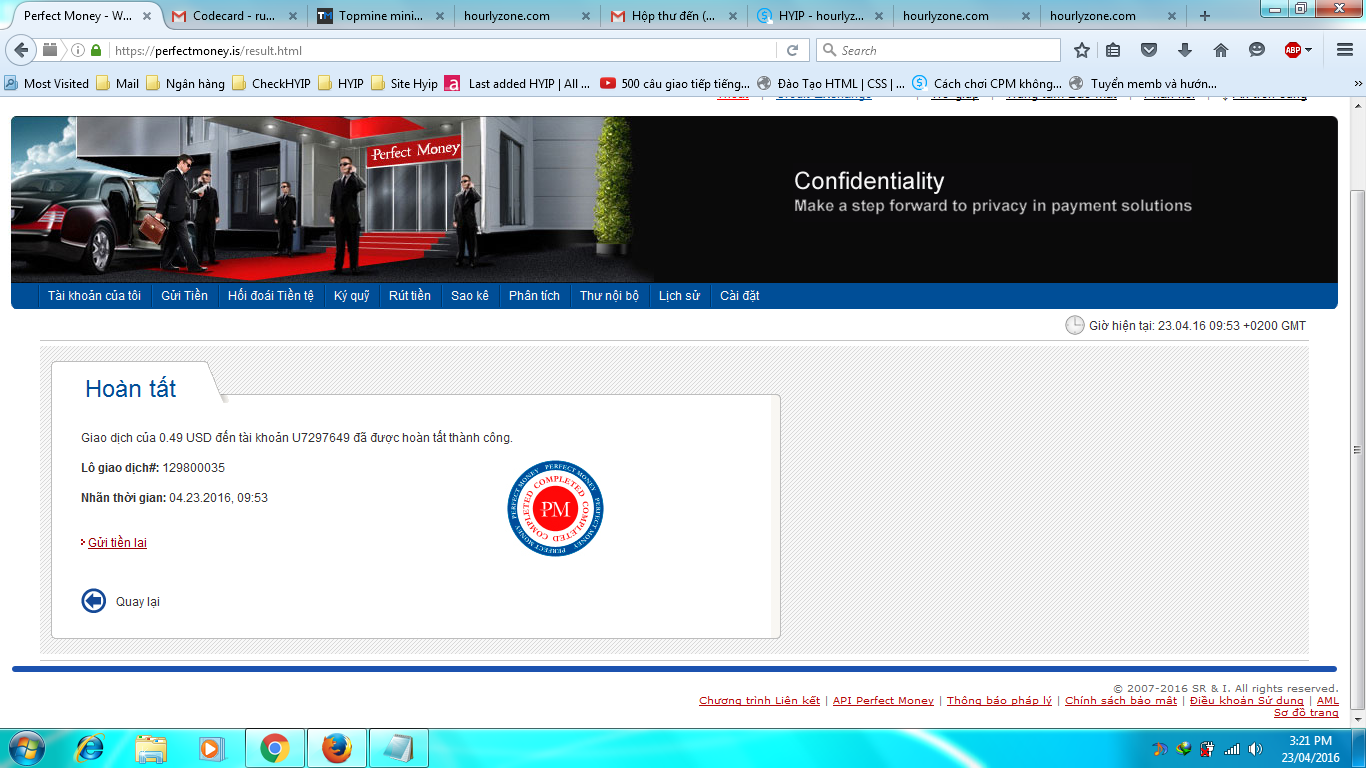Screen dimensions: 1366x768
Task: Click the green padlock site security icon
Action: click(x=96, y=50)
